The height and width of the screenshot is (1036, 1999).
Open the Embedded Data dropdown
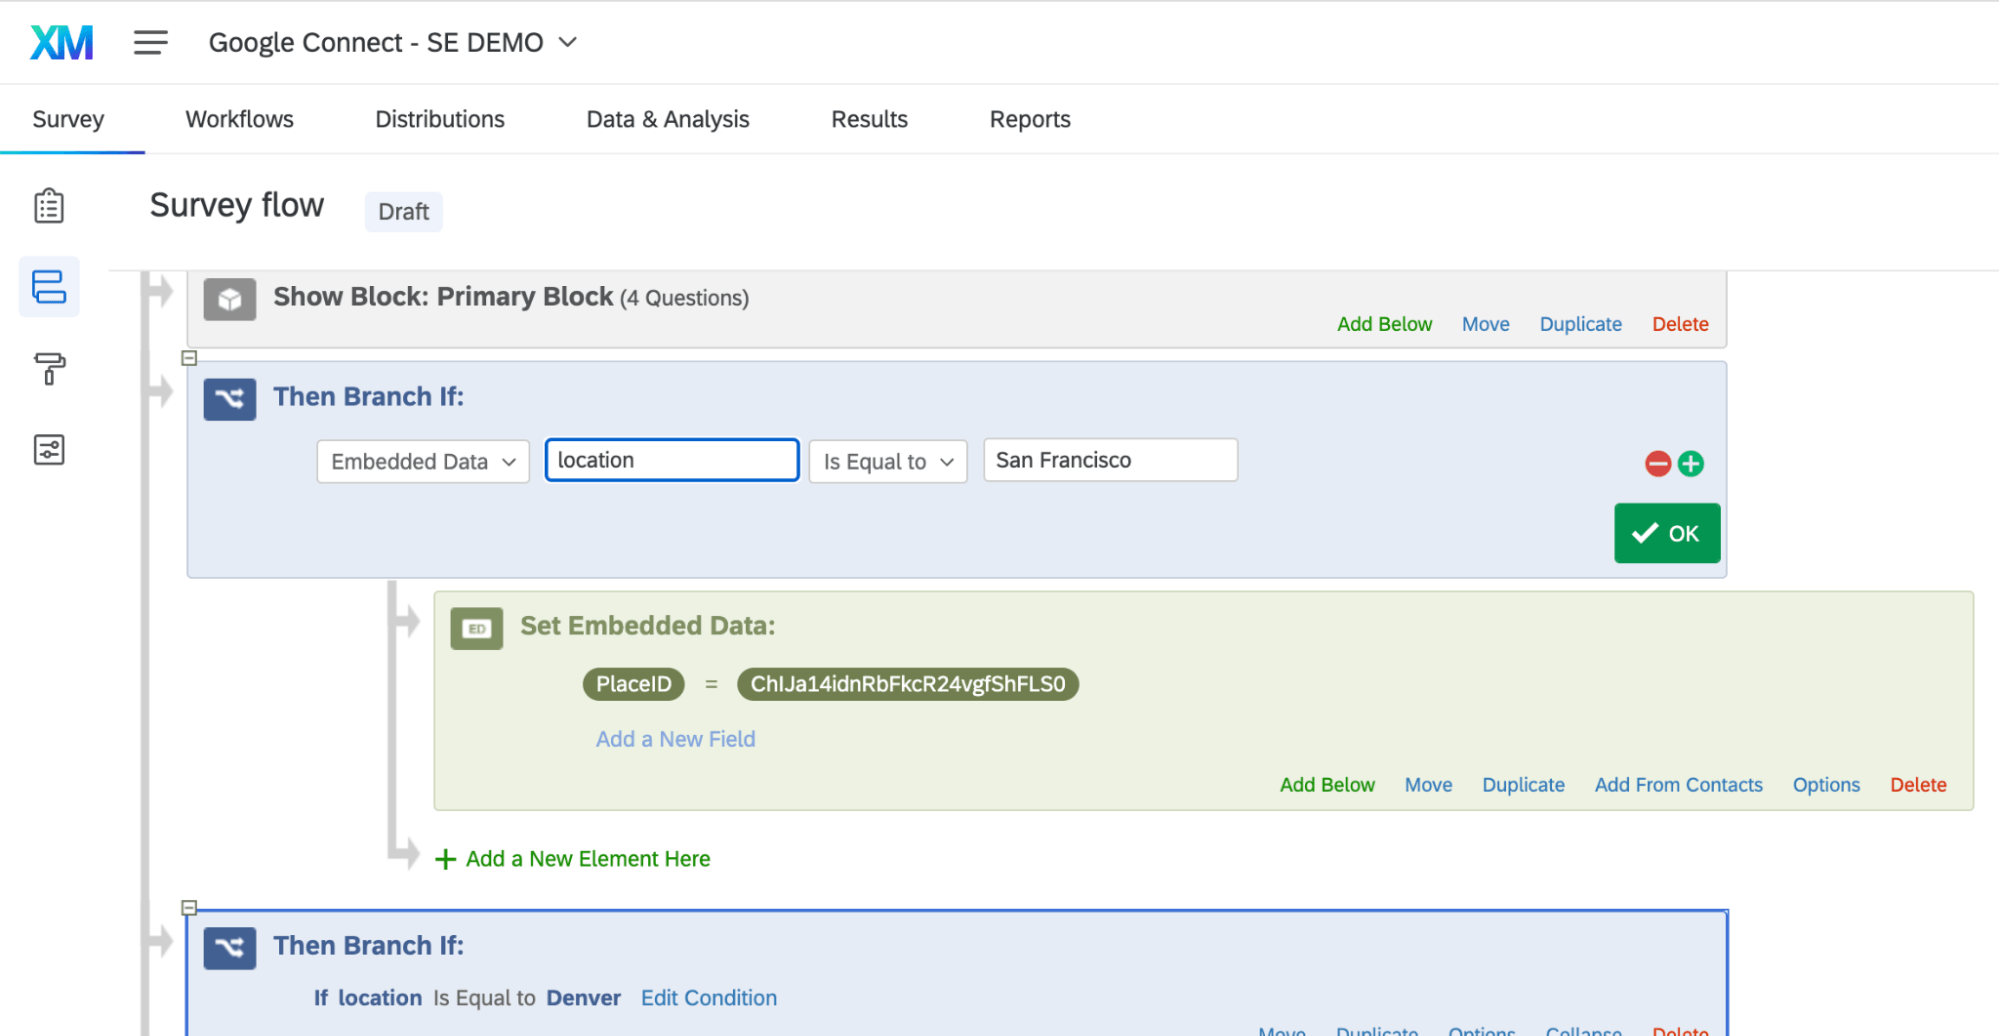[x=423, y=462]
